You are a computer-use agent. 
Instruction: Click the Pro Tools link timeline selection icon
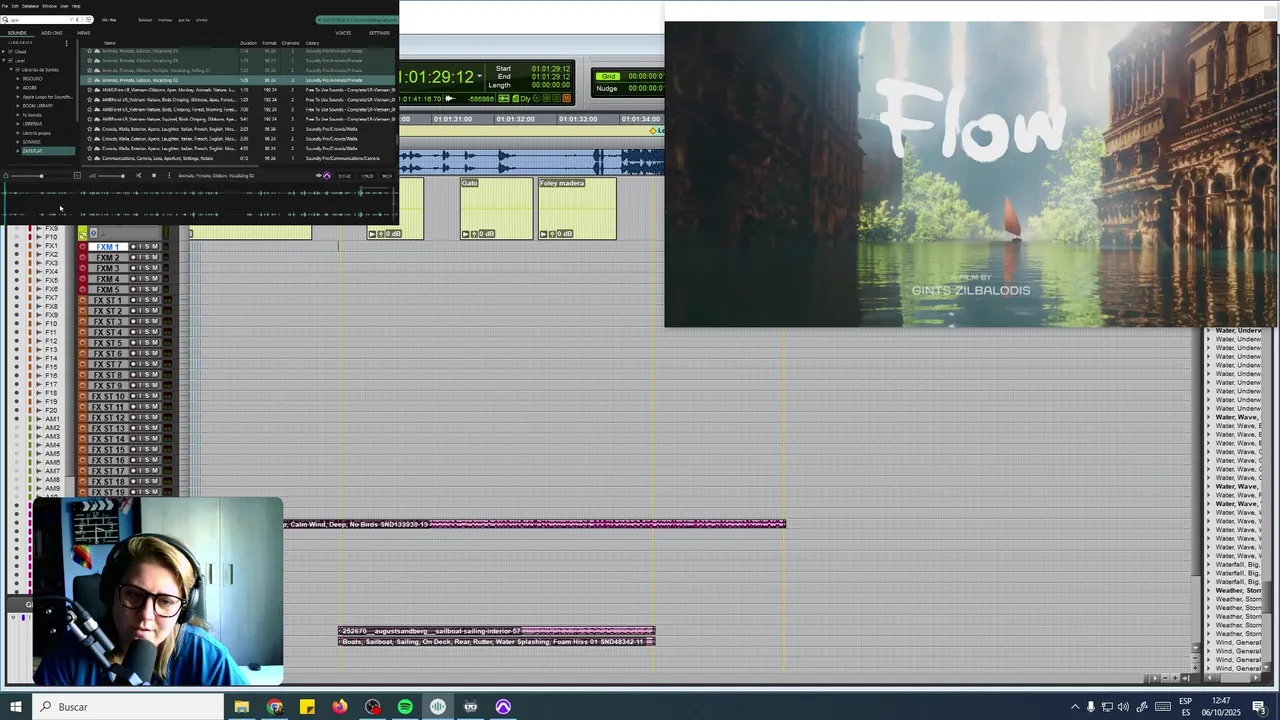[503, 98]
